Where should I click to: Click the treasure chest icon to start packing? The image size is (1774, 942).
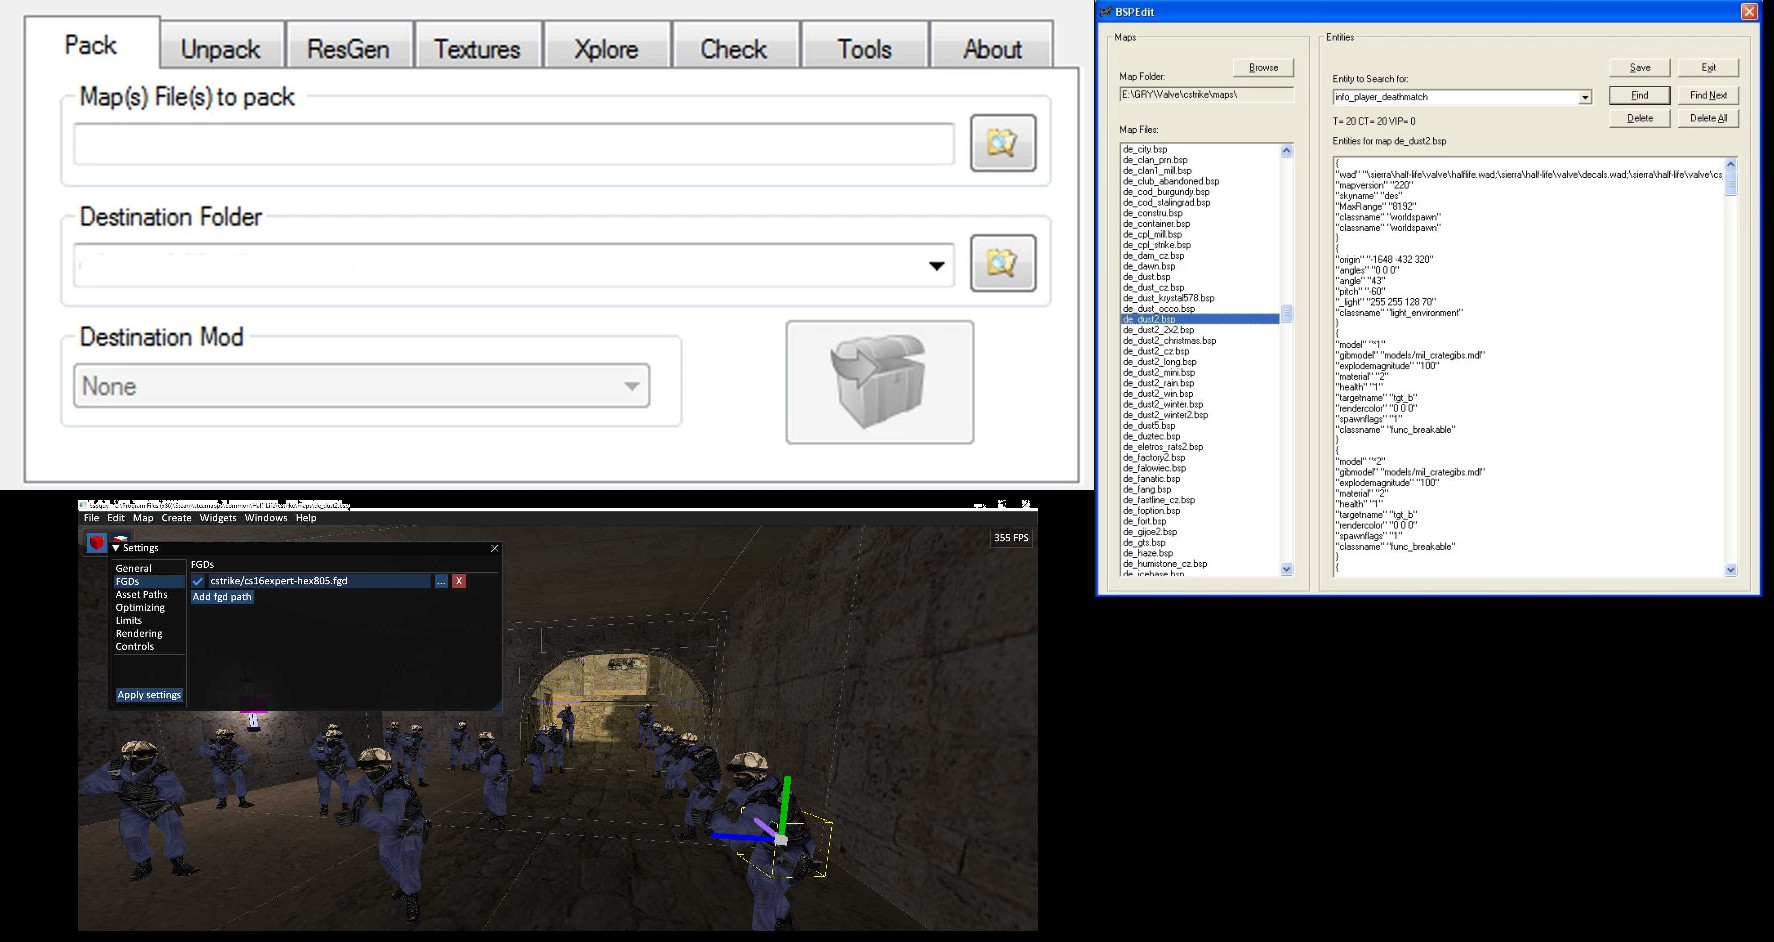pyautogui.click(x=879, y=383)
